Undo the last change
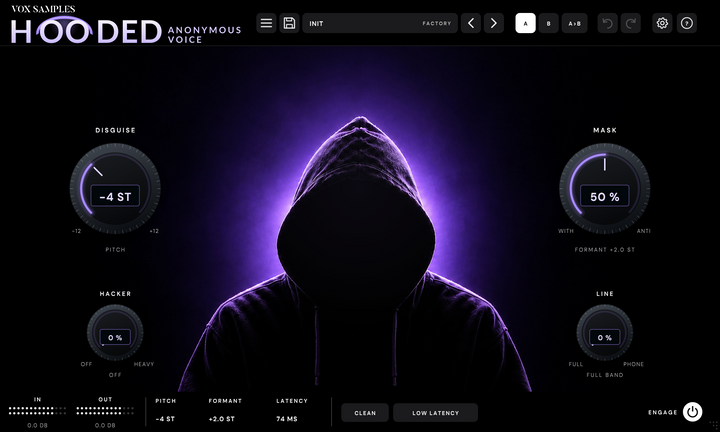Viewport: 720px width, 432px height. point(608,23)
